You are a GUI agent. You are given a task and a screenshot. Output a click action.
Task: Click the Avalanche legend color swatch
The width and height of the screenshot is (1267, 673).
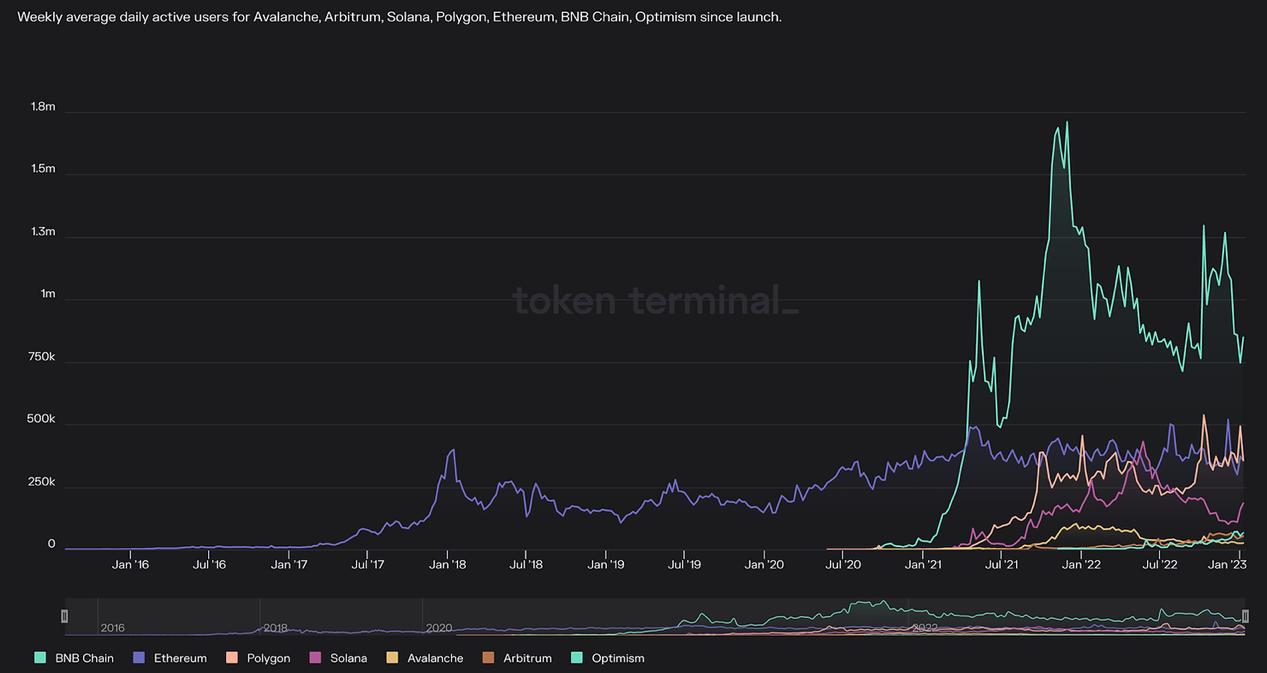point(392,658)
